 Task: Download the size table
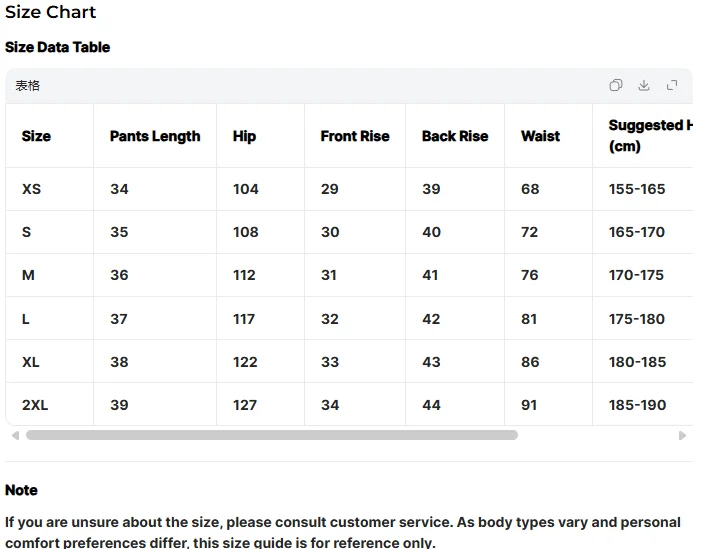pos(644,86)
